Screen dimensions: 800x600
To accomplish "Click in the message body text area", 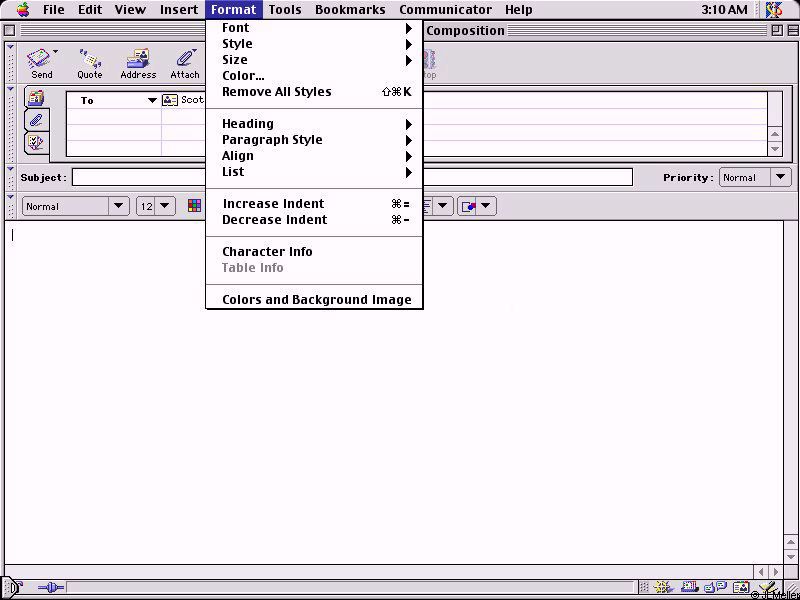I will click(393, 392).
